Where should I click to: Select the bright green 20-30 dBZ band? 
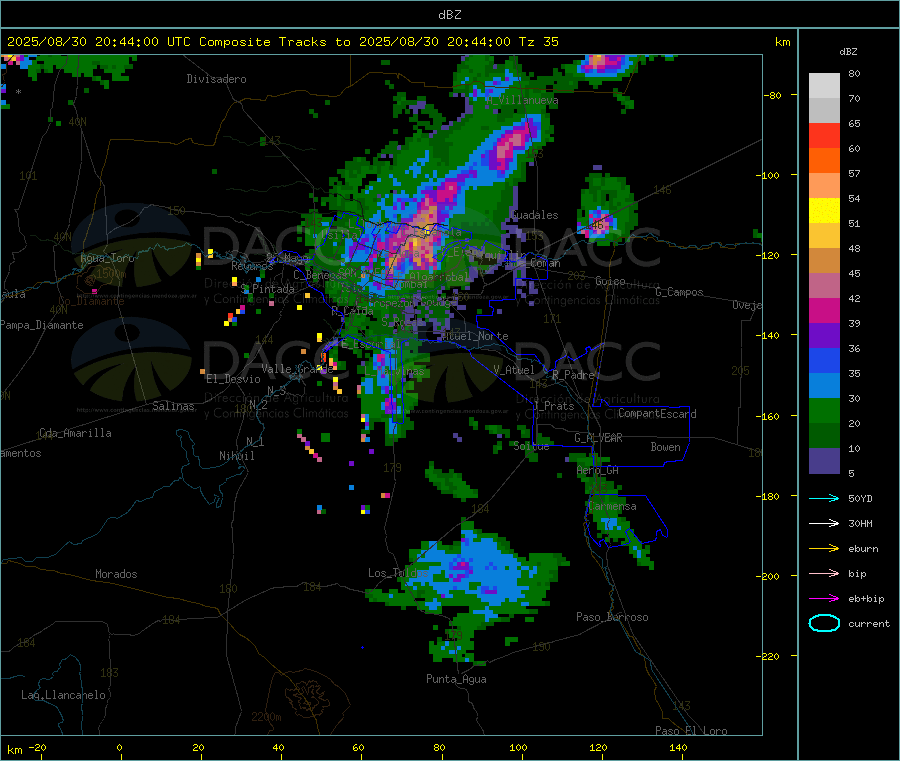pos(824,410)
